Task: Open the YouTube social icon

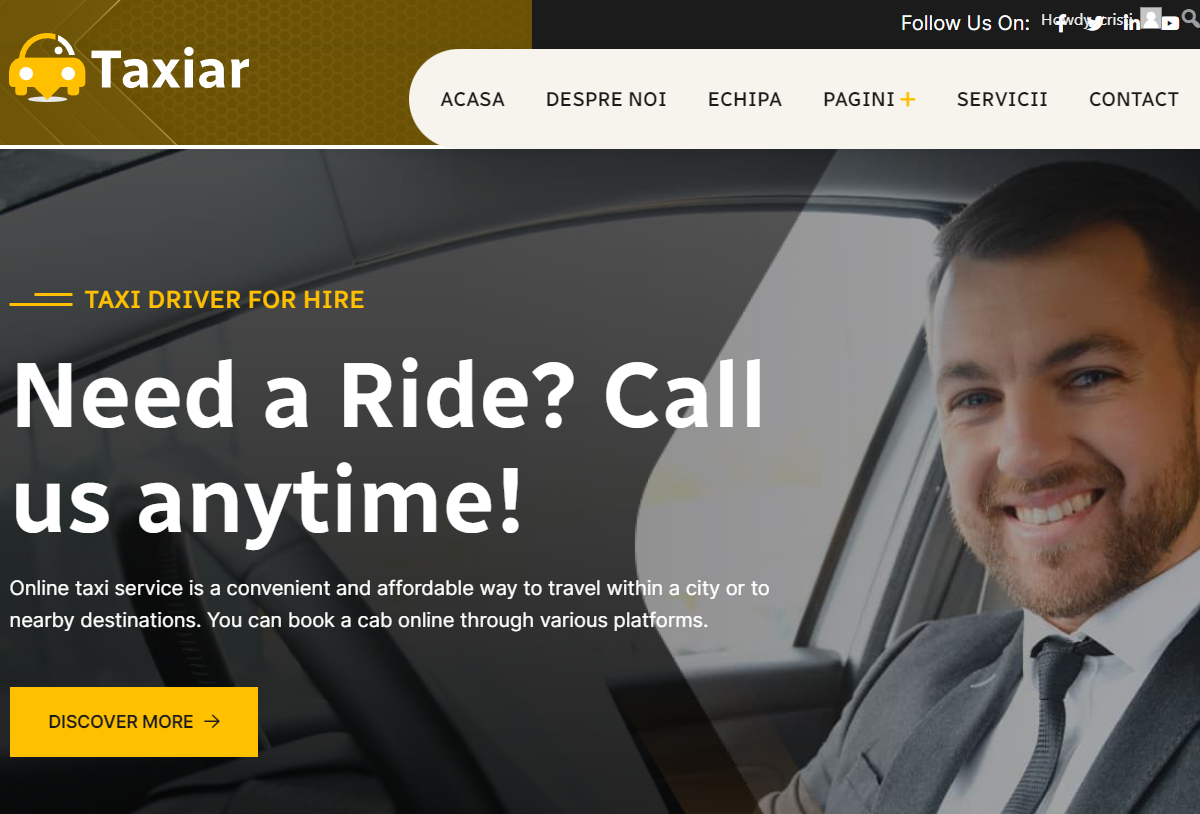Action: 1170,23
